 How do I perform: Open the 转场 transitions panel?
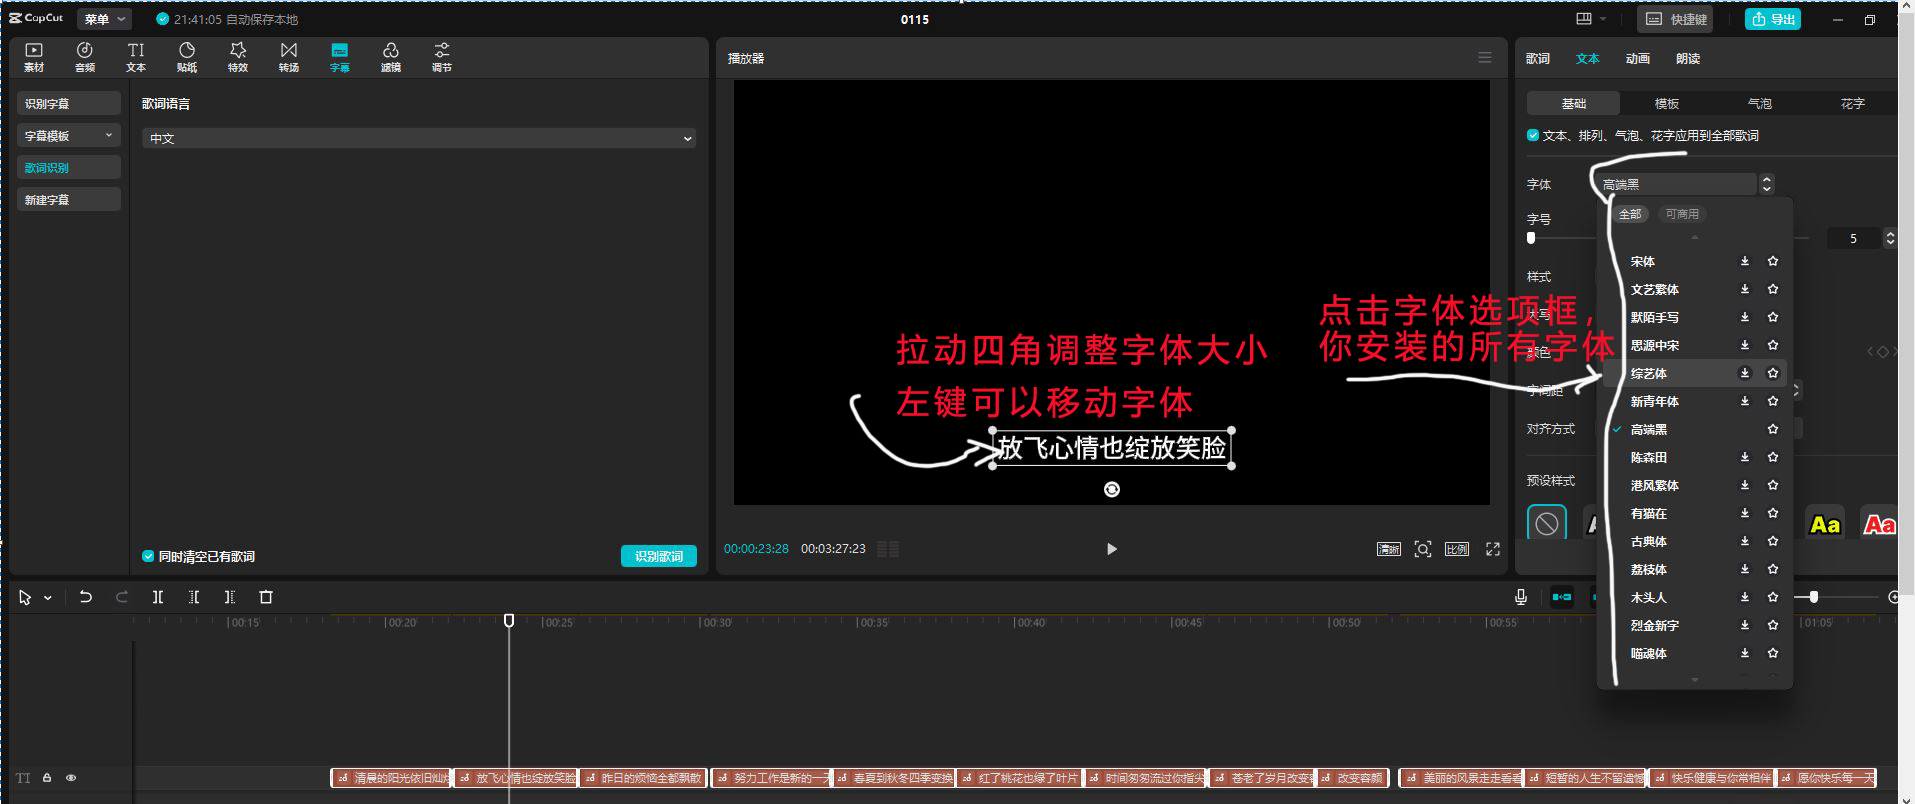click(289, 57)
